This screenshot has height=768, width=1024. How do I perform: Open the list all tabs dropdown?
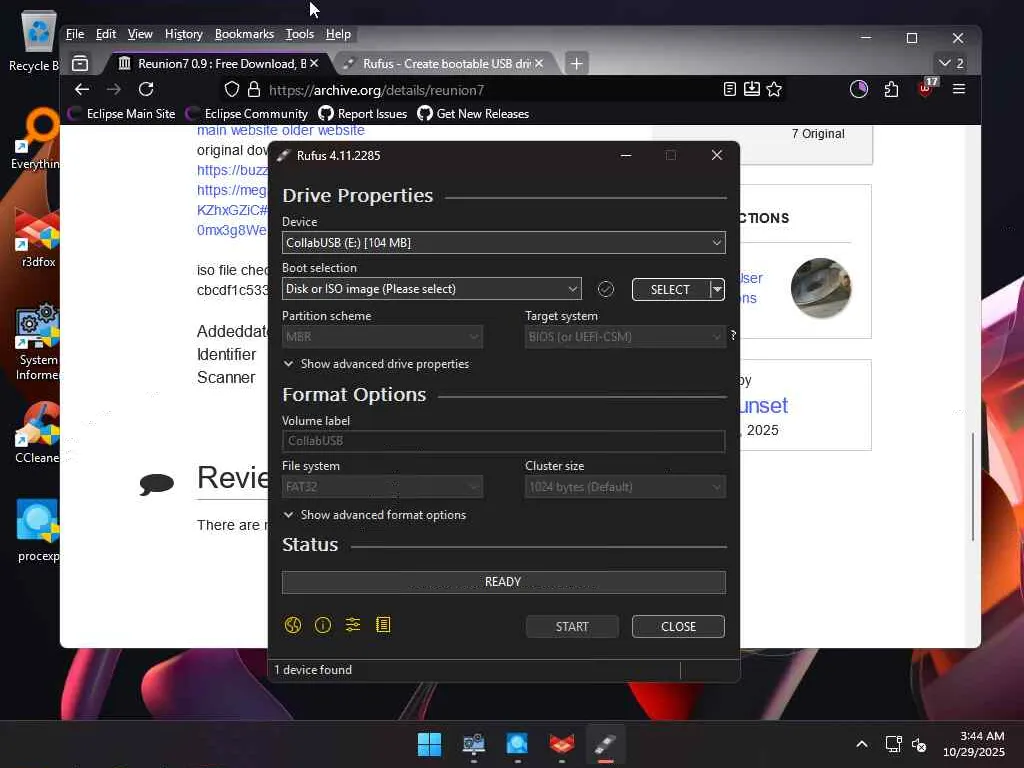[952, 63]
